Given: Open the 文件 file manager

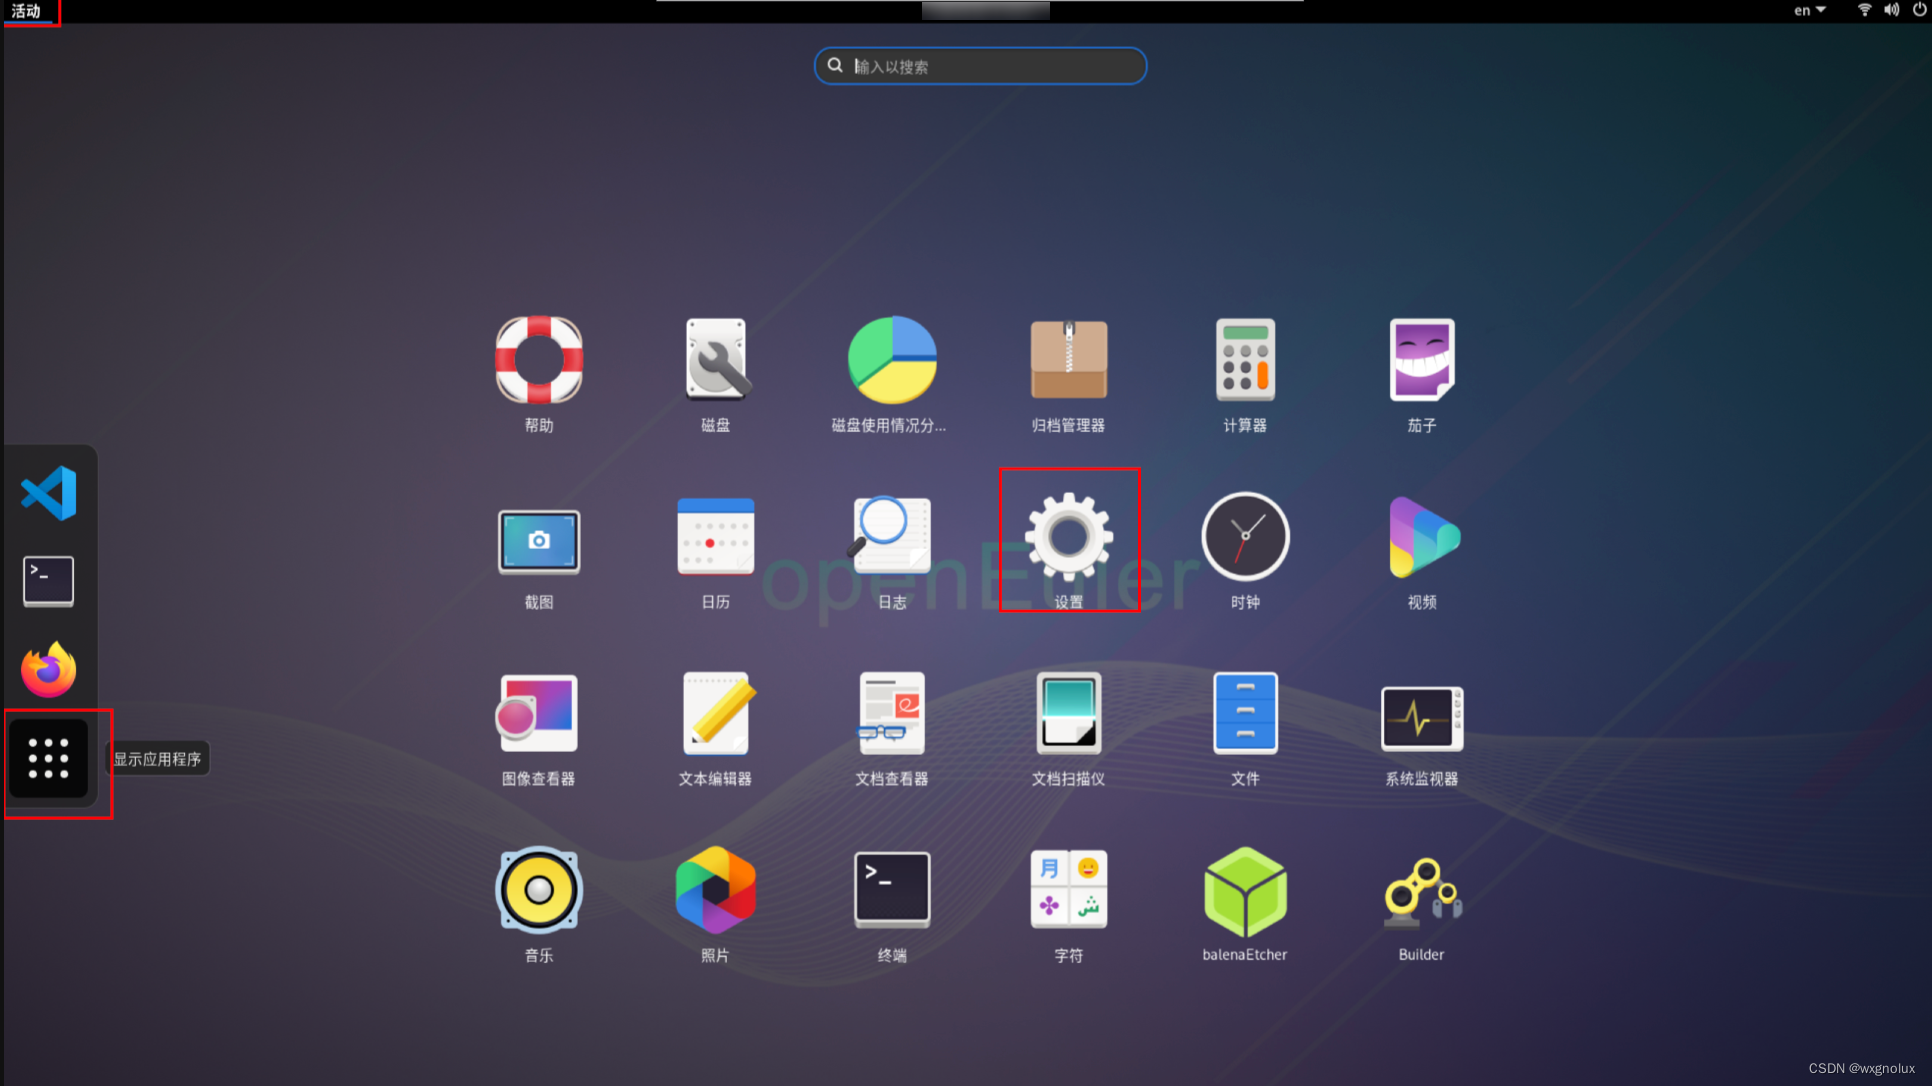Looking at the screenshot, I should point(1244,713).
